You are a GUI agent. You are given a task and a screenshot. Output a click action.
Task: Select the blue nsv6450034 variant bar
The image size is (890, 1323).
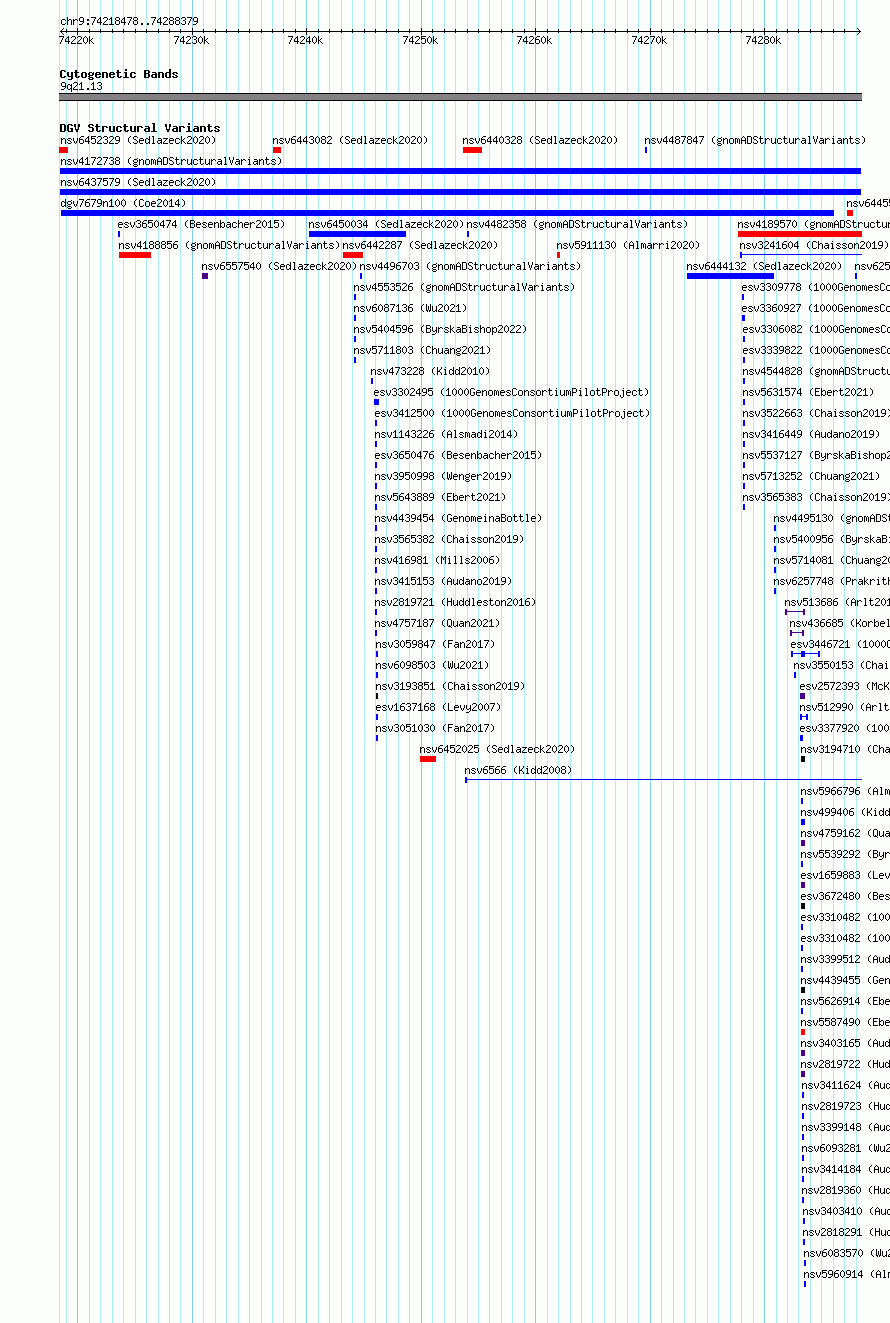coord(357,234)
